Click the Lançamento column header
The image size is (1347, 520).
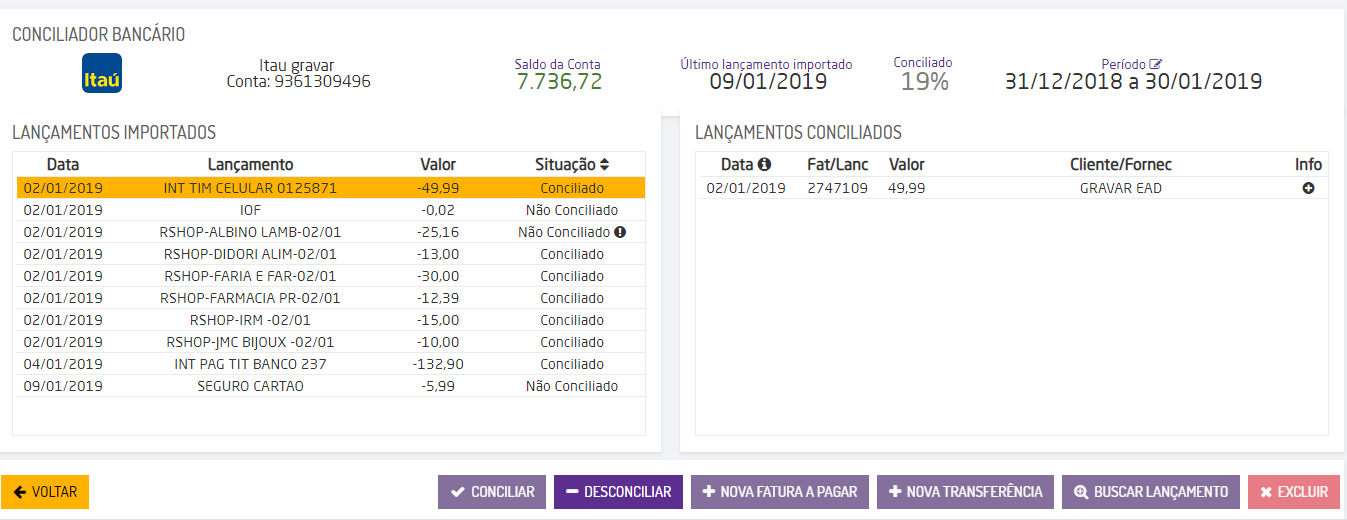pos(250,165)
